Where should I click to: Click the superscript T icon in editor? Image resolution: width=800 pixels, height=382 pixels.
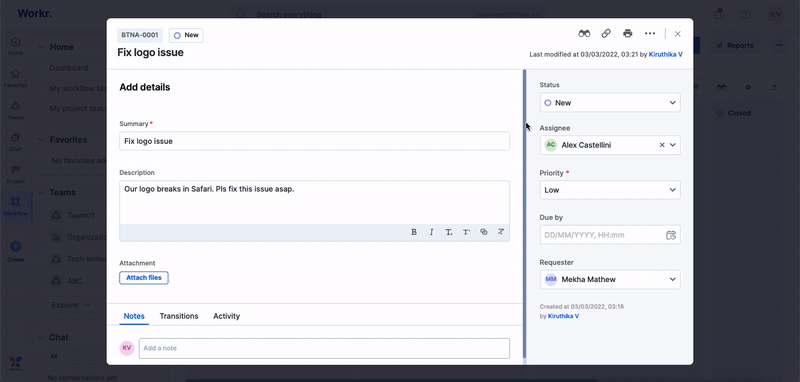click(466, 232)
